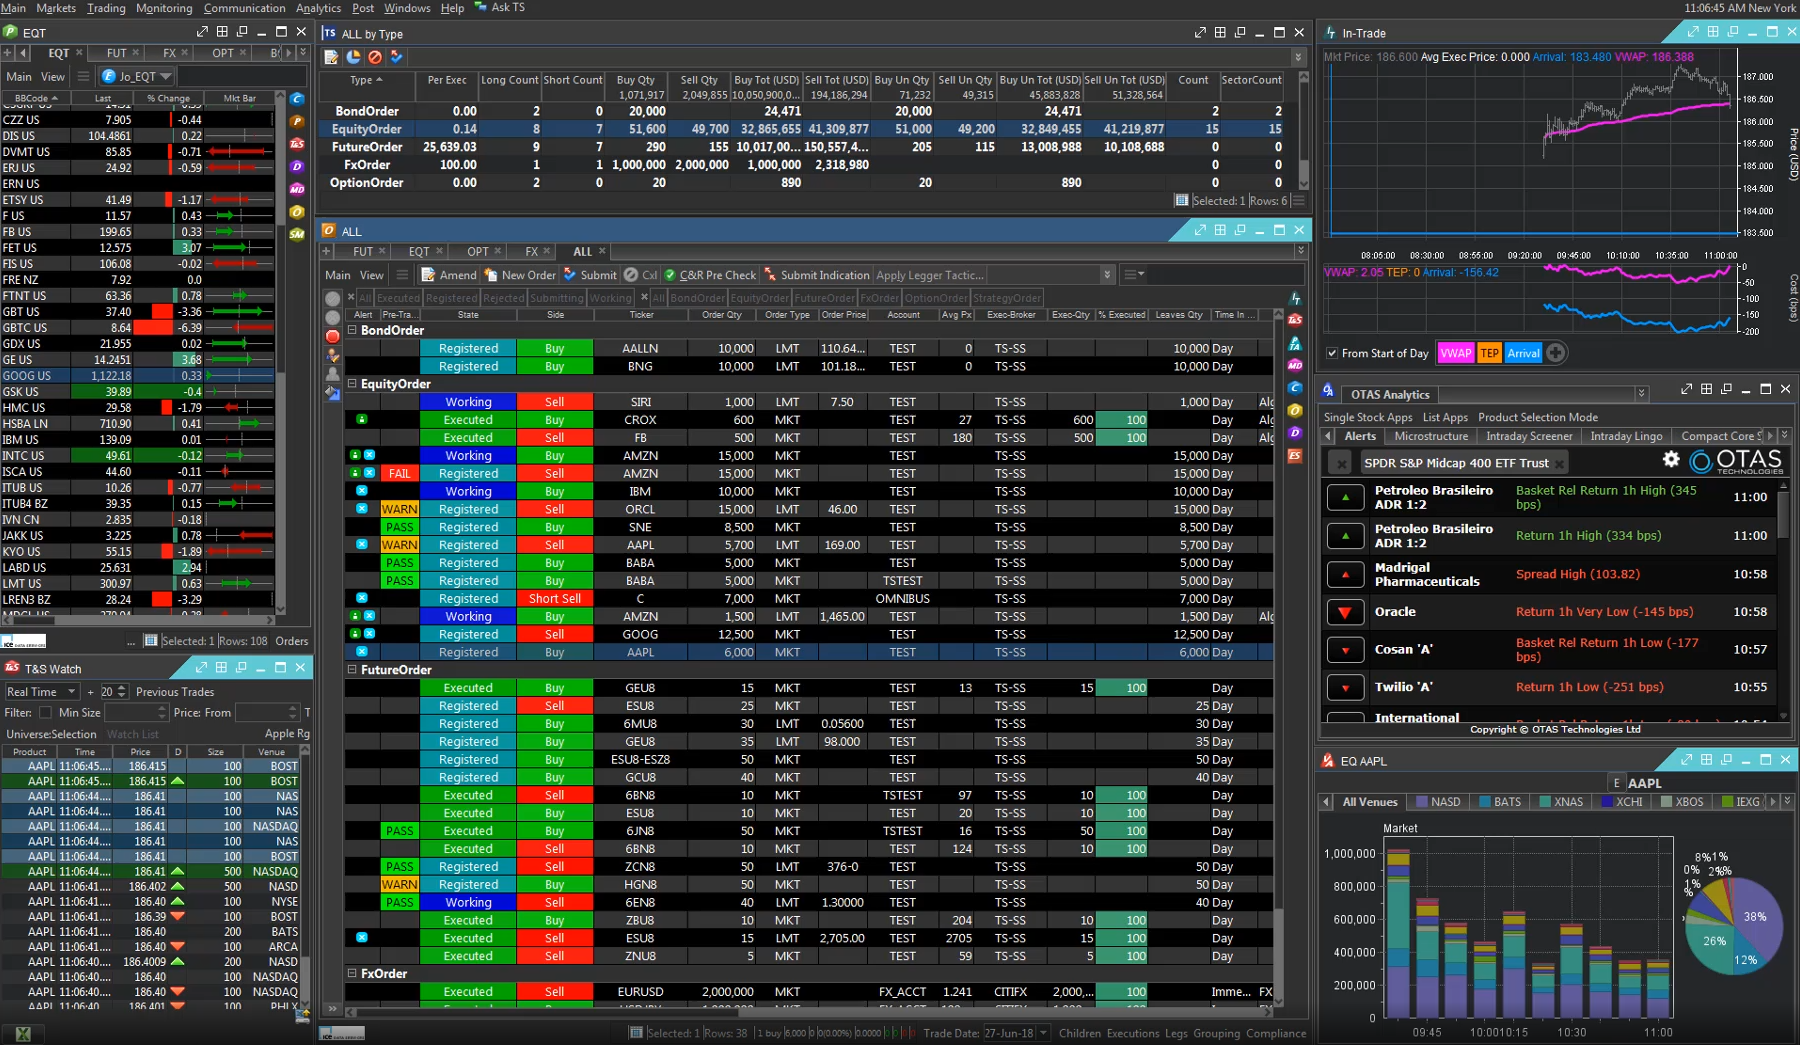Screen dimensions: 1800x1045
Task: Click the red circle icon left of the order grid
Action: tap(333, 336)
